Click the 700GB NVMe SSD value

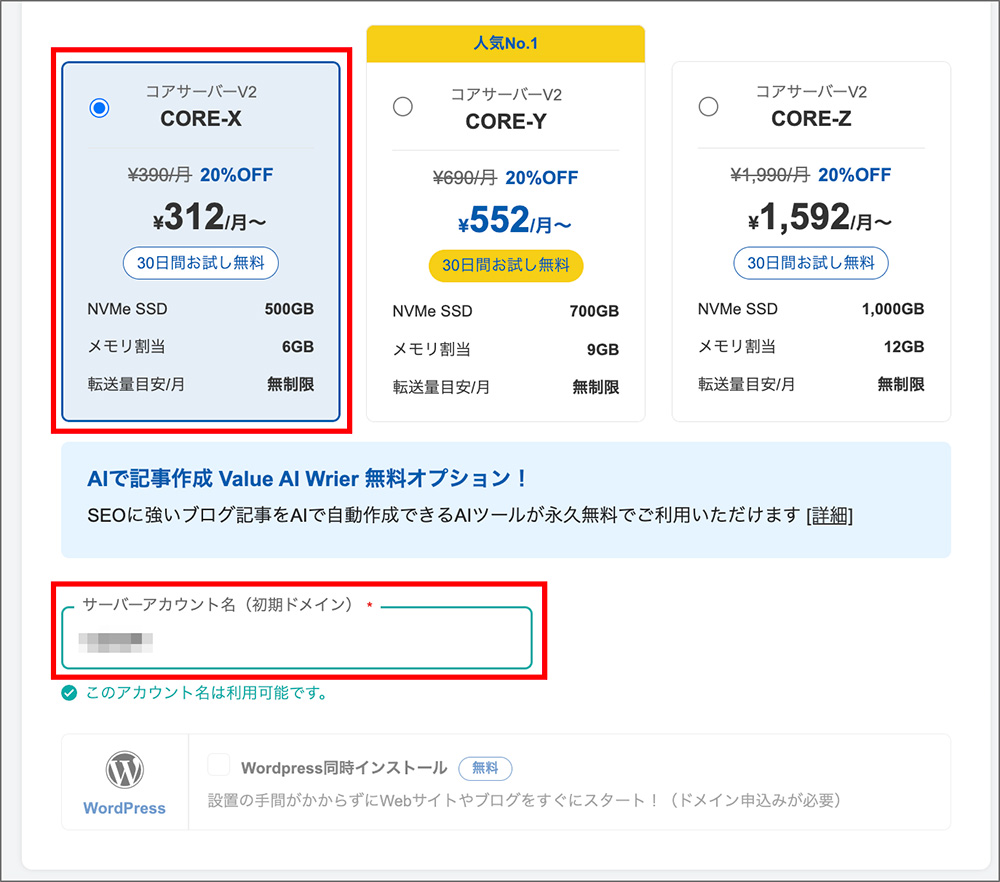594,311
